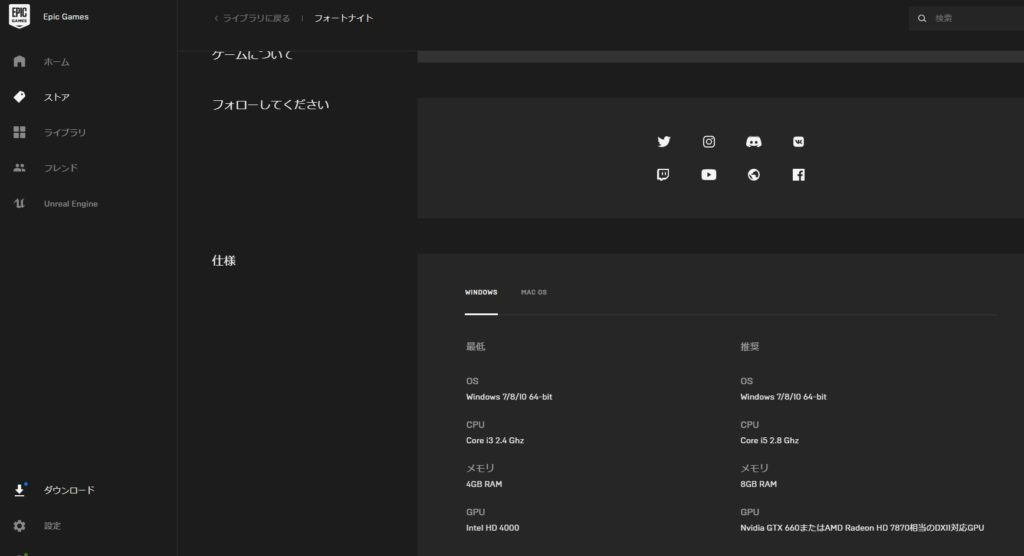Viewport: 1024px width, 556px height.
Task: Open the ホーム home icon
Action: 20,61
